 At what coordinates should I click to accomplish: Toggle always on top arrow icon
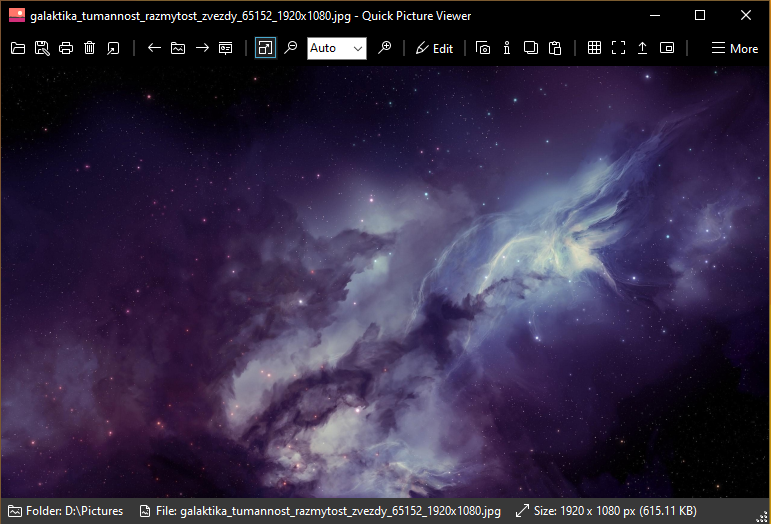642,48
